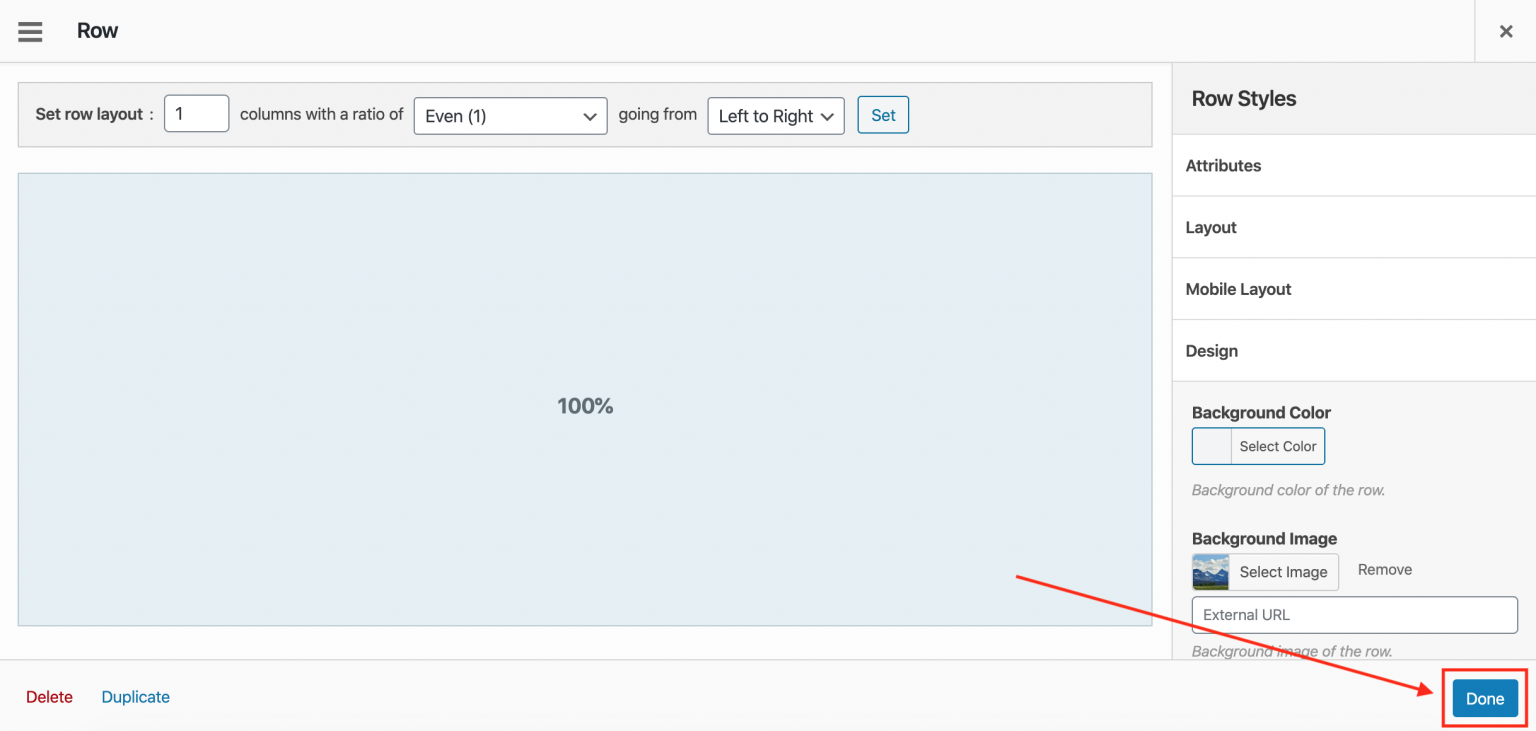The image size is (1536, 731).
Task: Delete this row
Action: pyautogui.click(x=49, y=697)
